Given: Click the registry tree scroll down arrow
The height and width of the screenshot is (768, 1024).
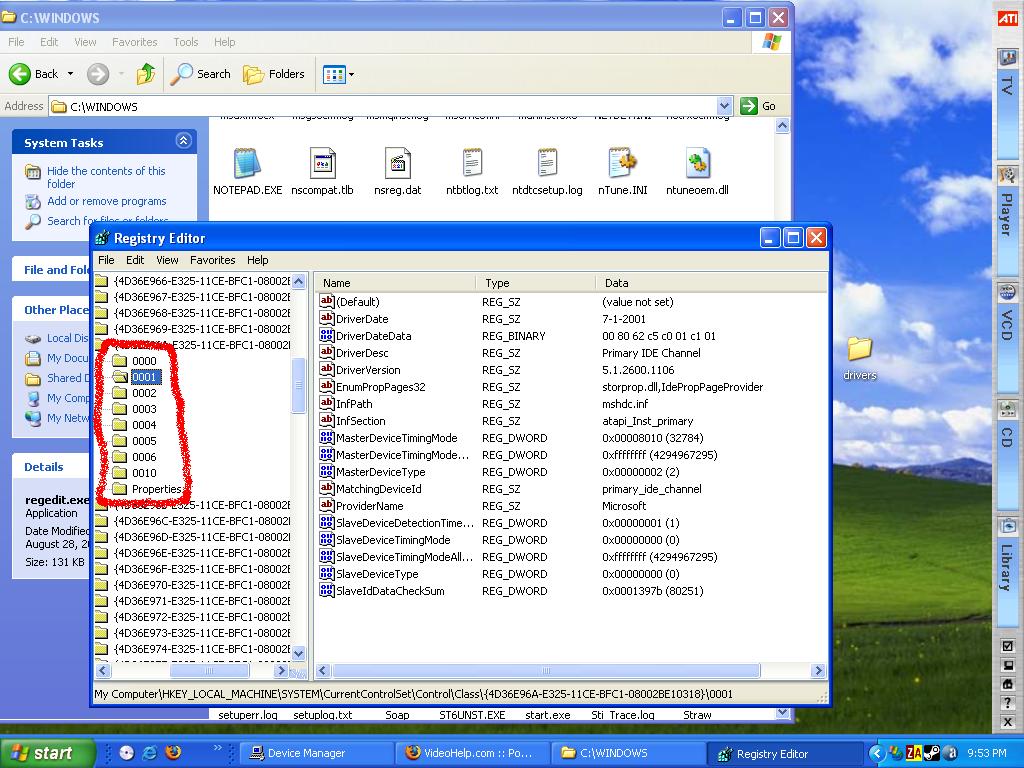Looking at the screenshot, I should click(x=298, y=653).
